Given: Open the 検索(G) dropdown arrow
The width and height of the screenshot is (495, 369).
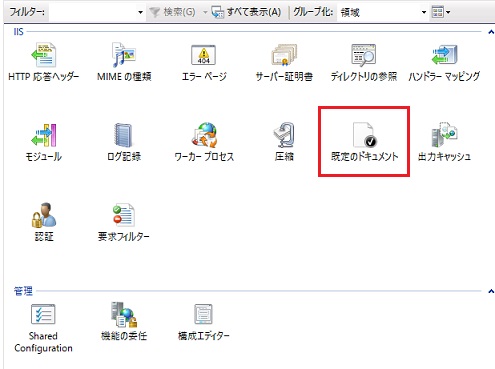Looking at the screenshot, I should 205,12.
